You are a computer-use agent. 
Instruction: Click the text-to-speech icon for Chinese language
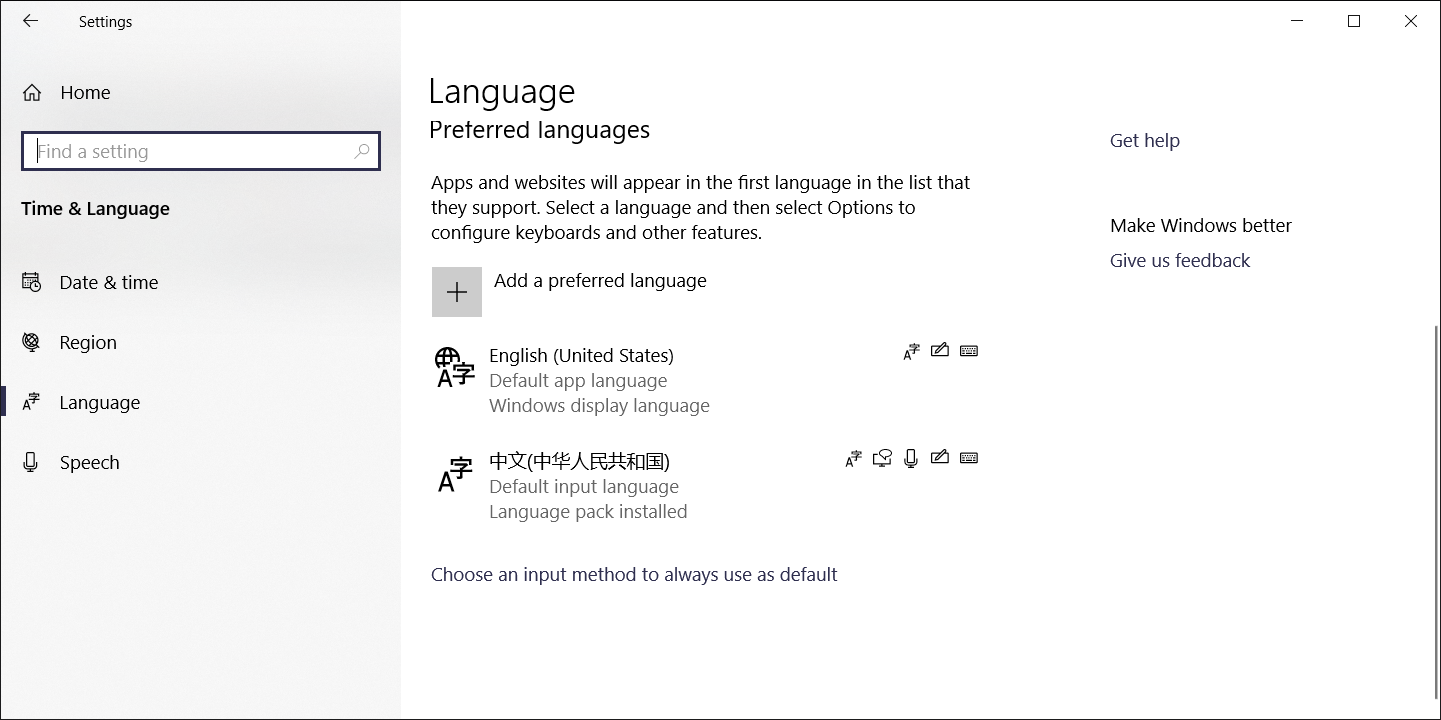point(882,458)
